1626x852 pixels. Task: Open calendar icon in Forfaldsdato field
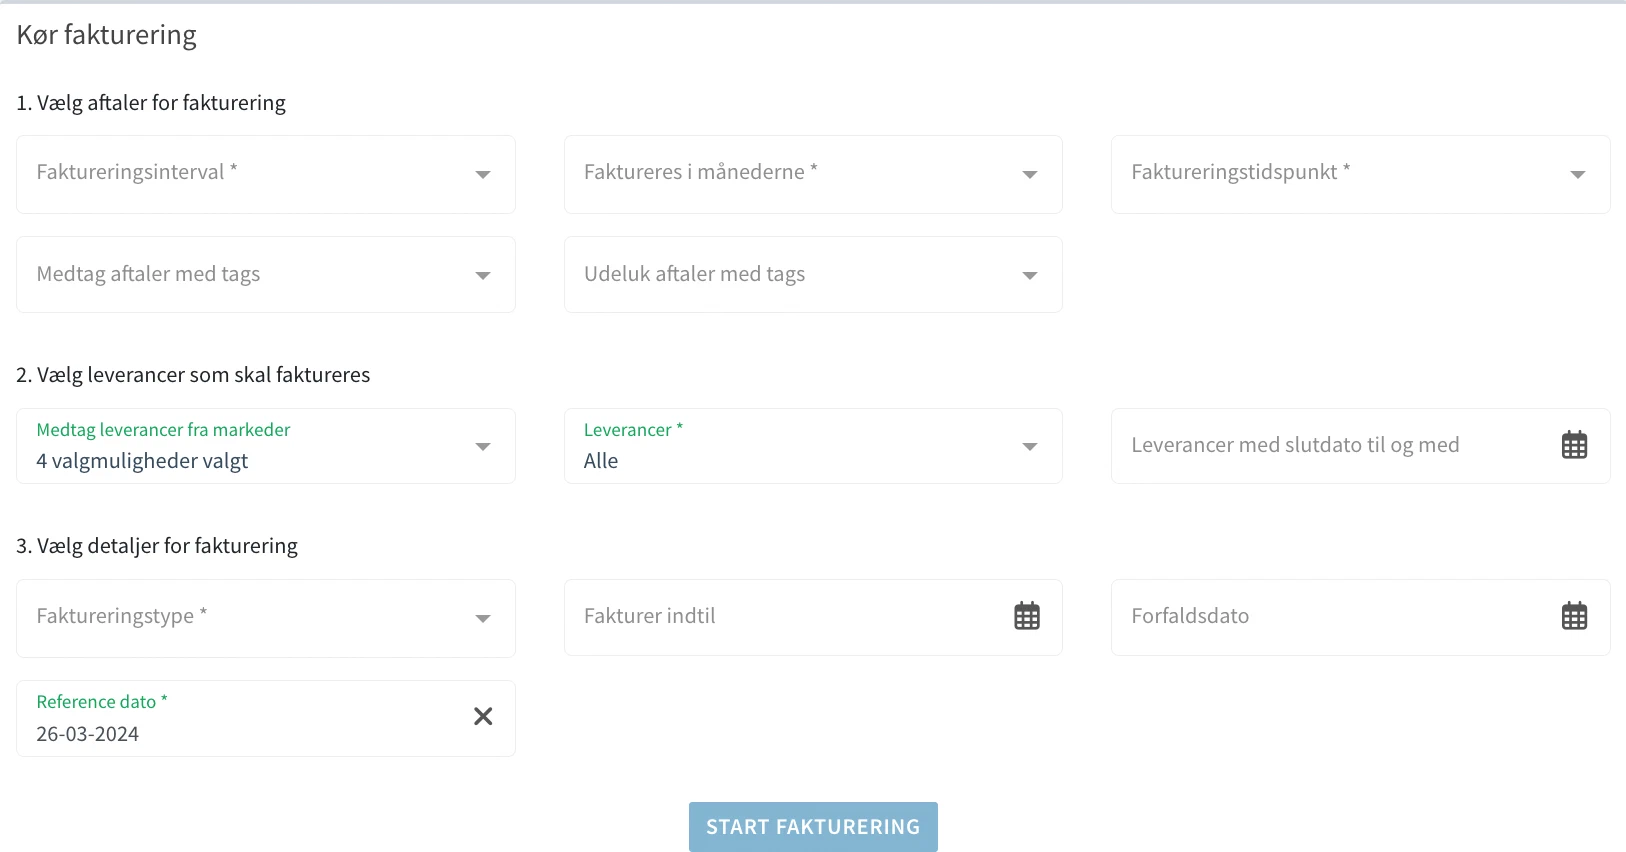(1574, 616)
